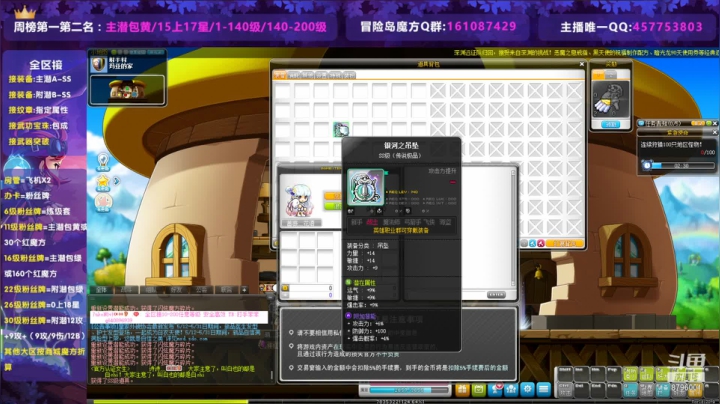
Task: Click the quest text 连续狩猎100只地区怪物
Action: point(671,145)
